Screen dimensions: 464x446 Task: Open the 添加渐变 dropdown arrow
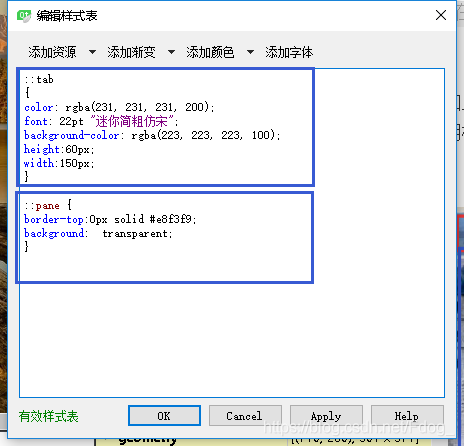pos(171,52)
